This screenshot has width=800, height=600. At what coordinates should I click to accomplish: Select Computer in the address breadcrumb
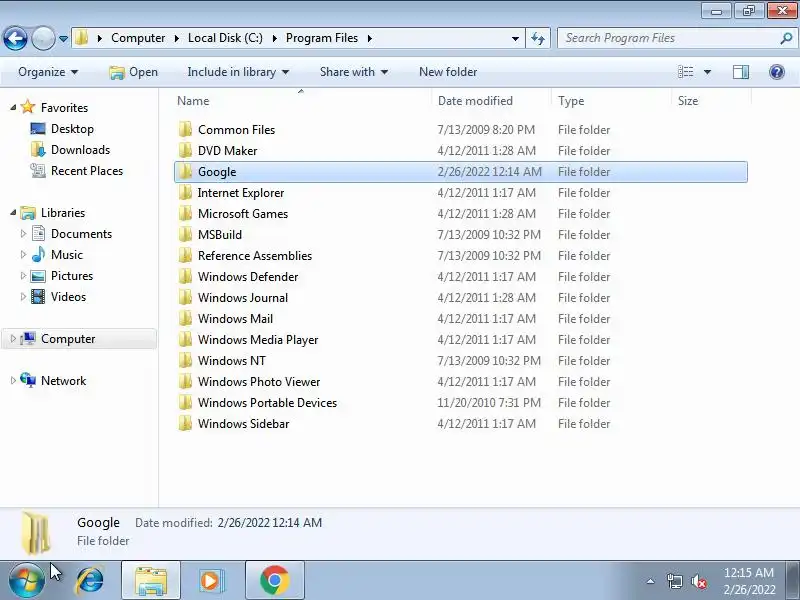tap(138, 38)
